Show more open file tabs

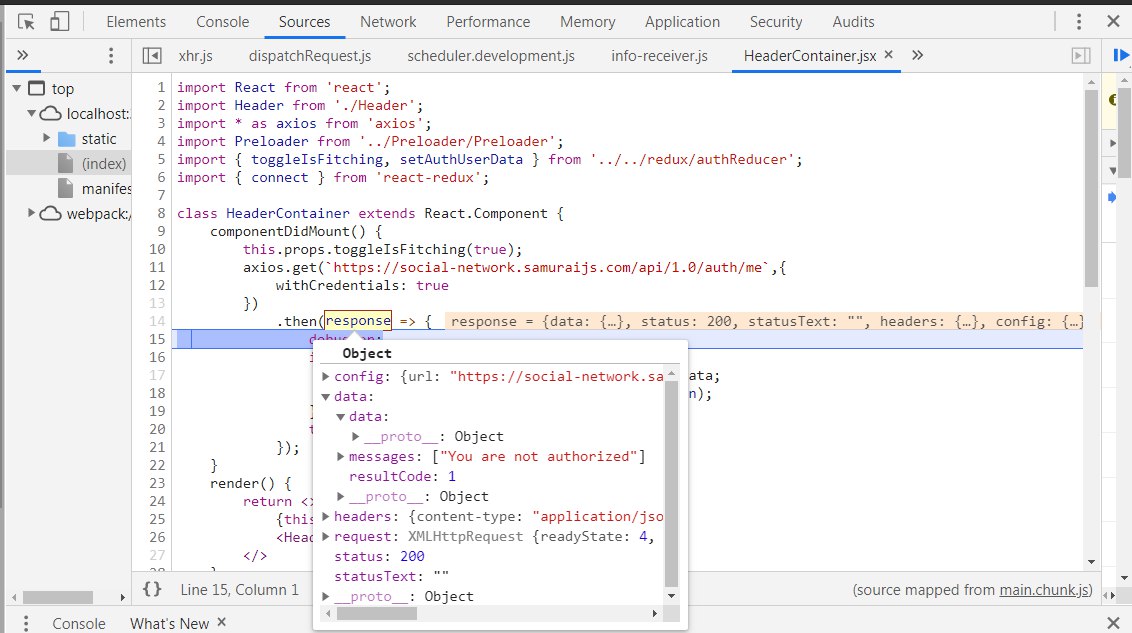click(x=918, y=55)
